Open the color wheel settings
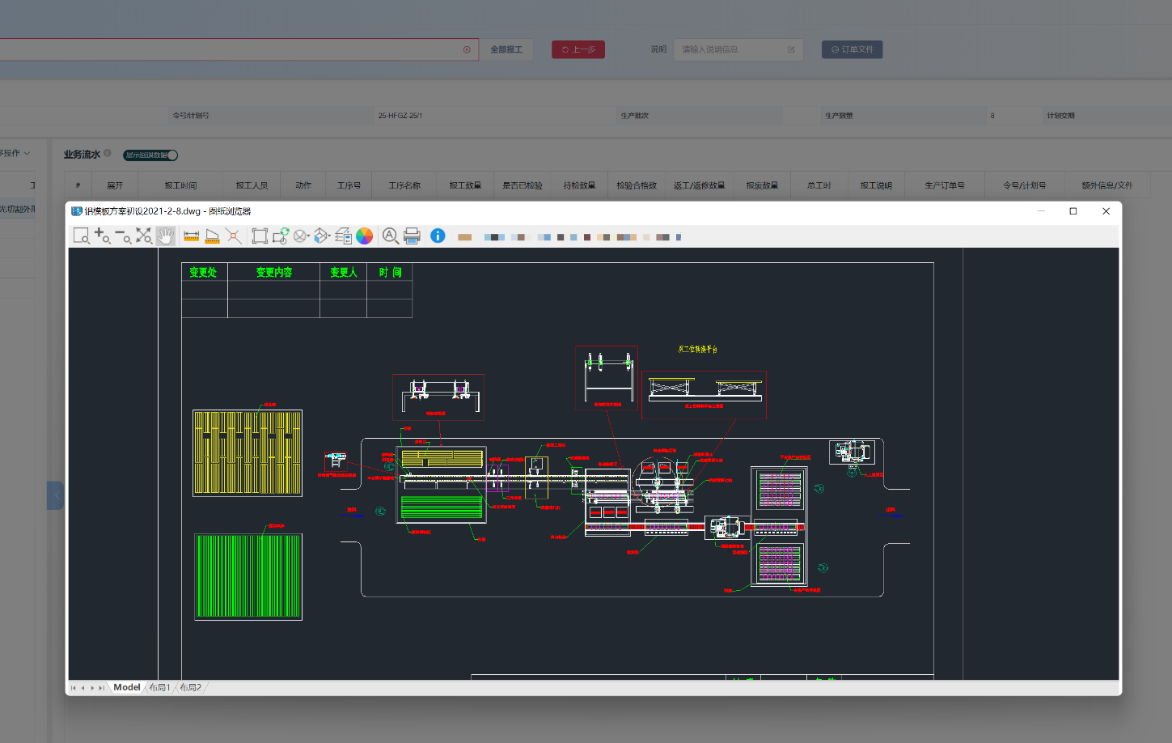The width and height of the screenshot is (1172, 743). click(365, 236)
